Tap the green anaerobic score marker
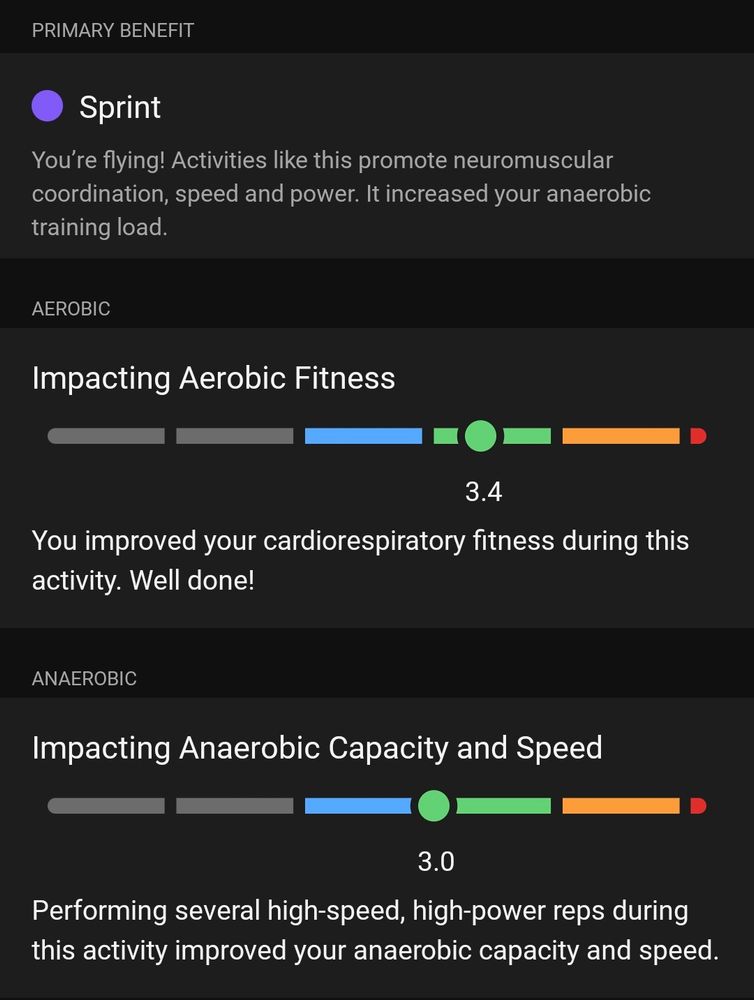Viewport: 754px width, 1000px height. point(434,805)
